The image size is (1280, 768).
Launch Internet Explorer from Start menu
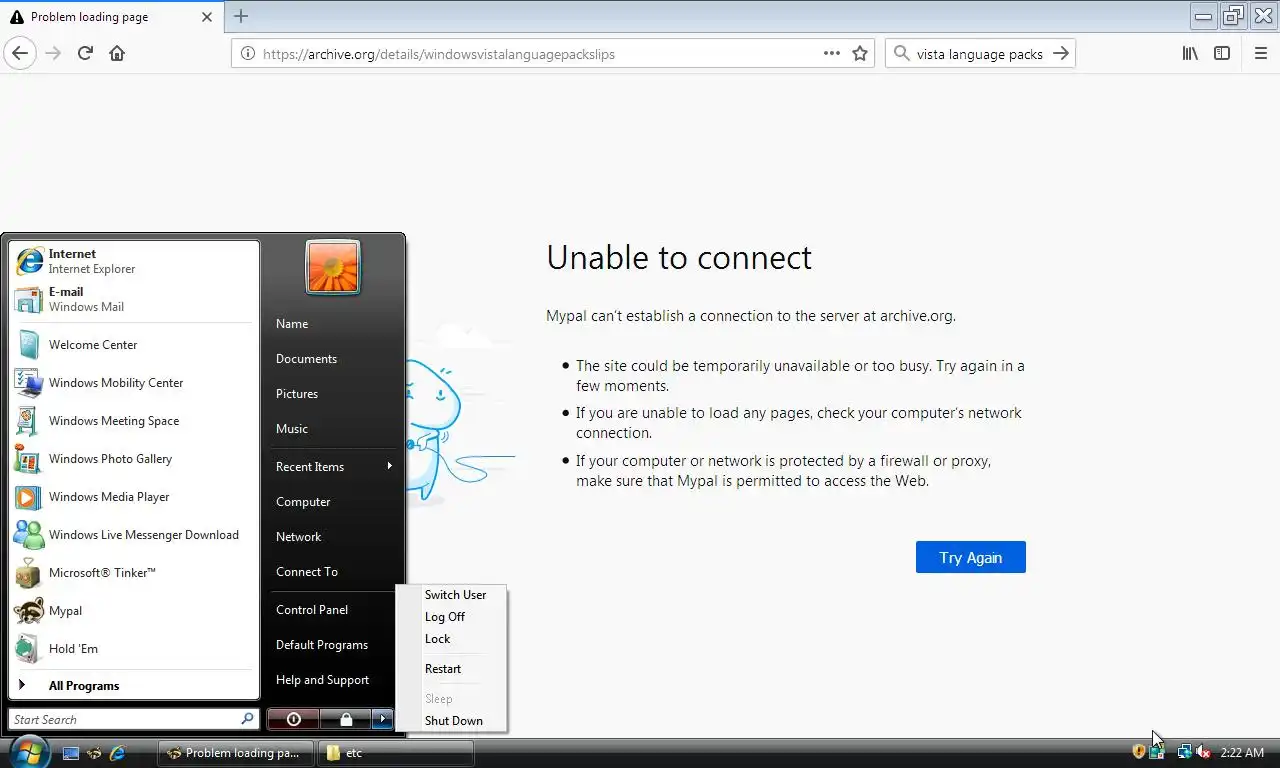coord(134,261)
